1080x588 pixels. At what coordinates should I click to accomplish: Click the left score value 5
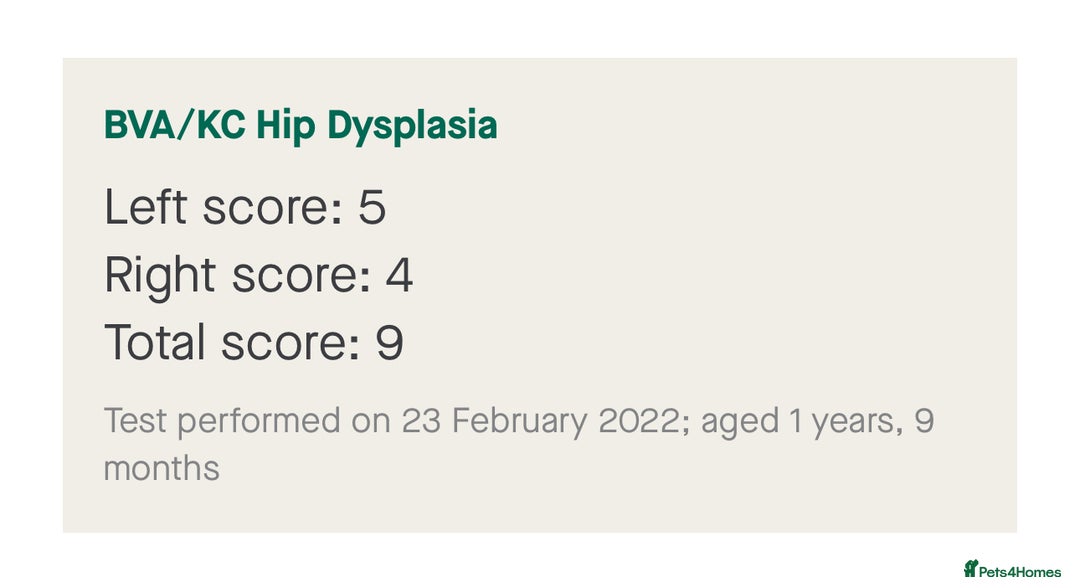point(372,207)
